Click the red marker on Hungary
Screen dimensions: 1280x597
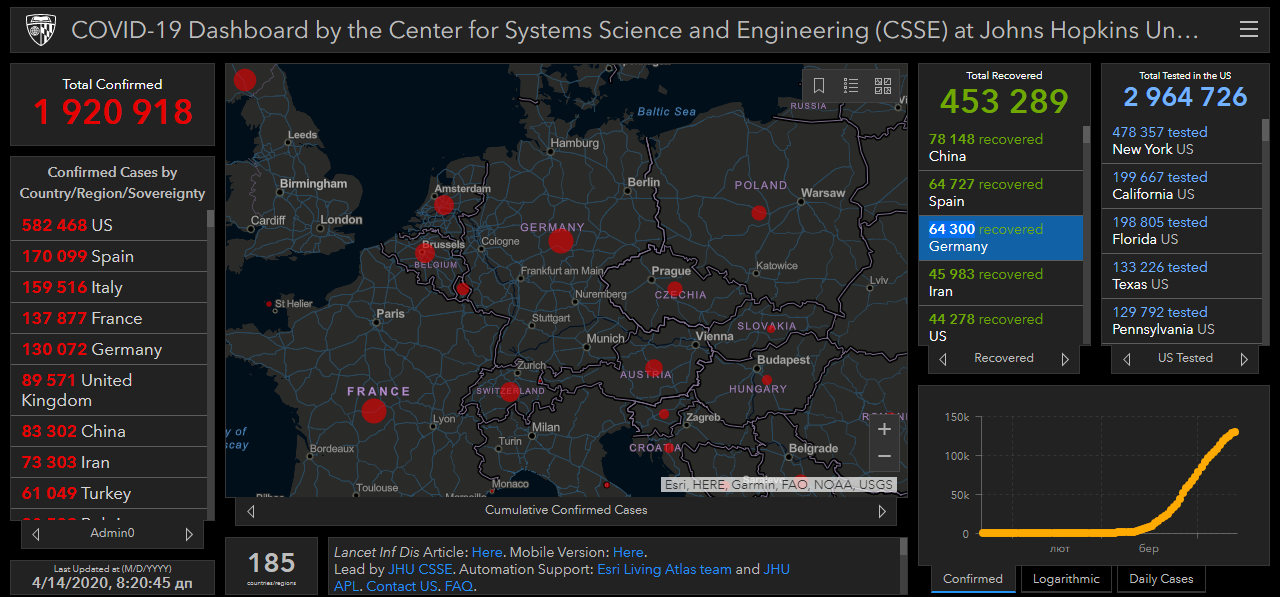767,380
